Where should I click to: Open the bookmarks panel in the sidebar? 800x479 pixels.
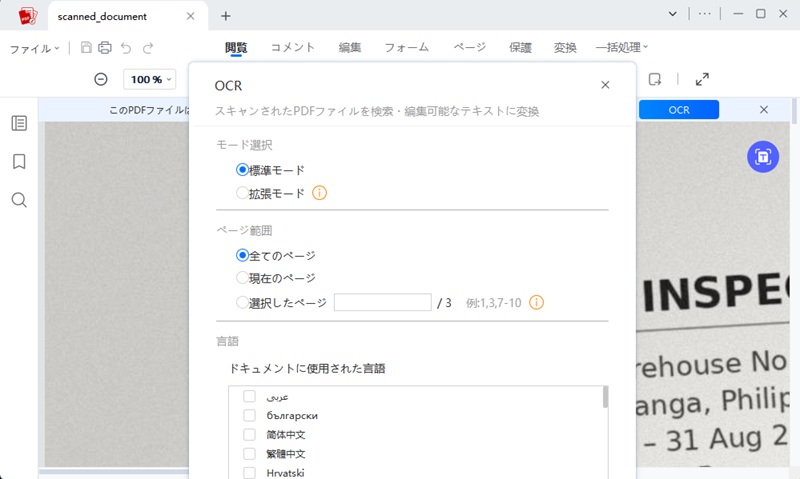(x=19, y=162)
